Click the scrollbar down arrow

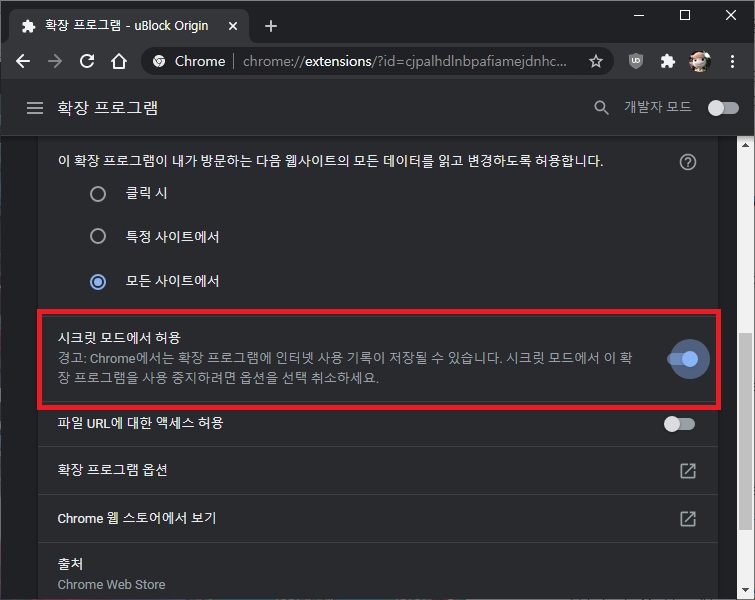745,589
